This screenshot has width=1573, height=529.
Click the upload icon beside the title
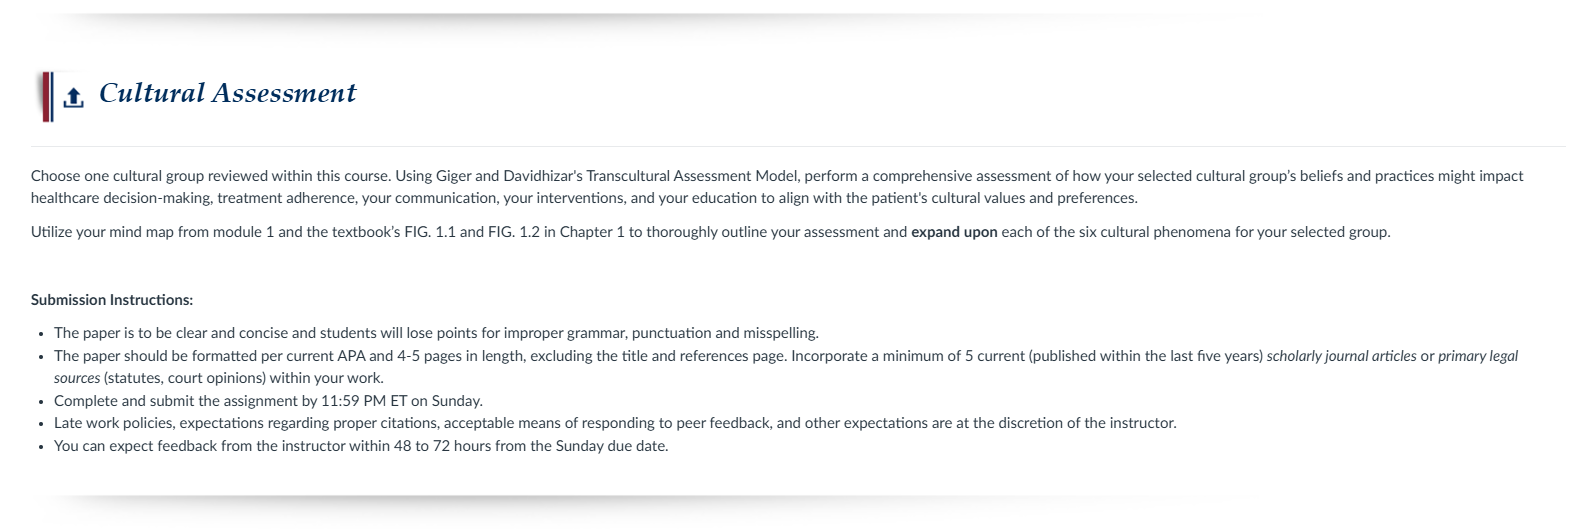[x=73, y=98]
